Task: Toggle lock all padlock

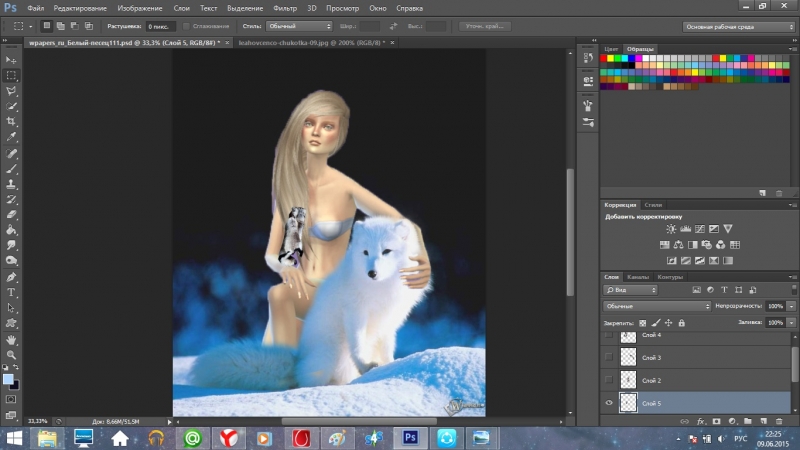Action: (x=682, y=323)
